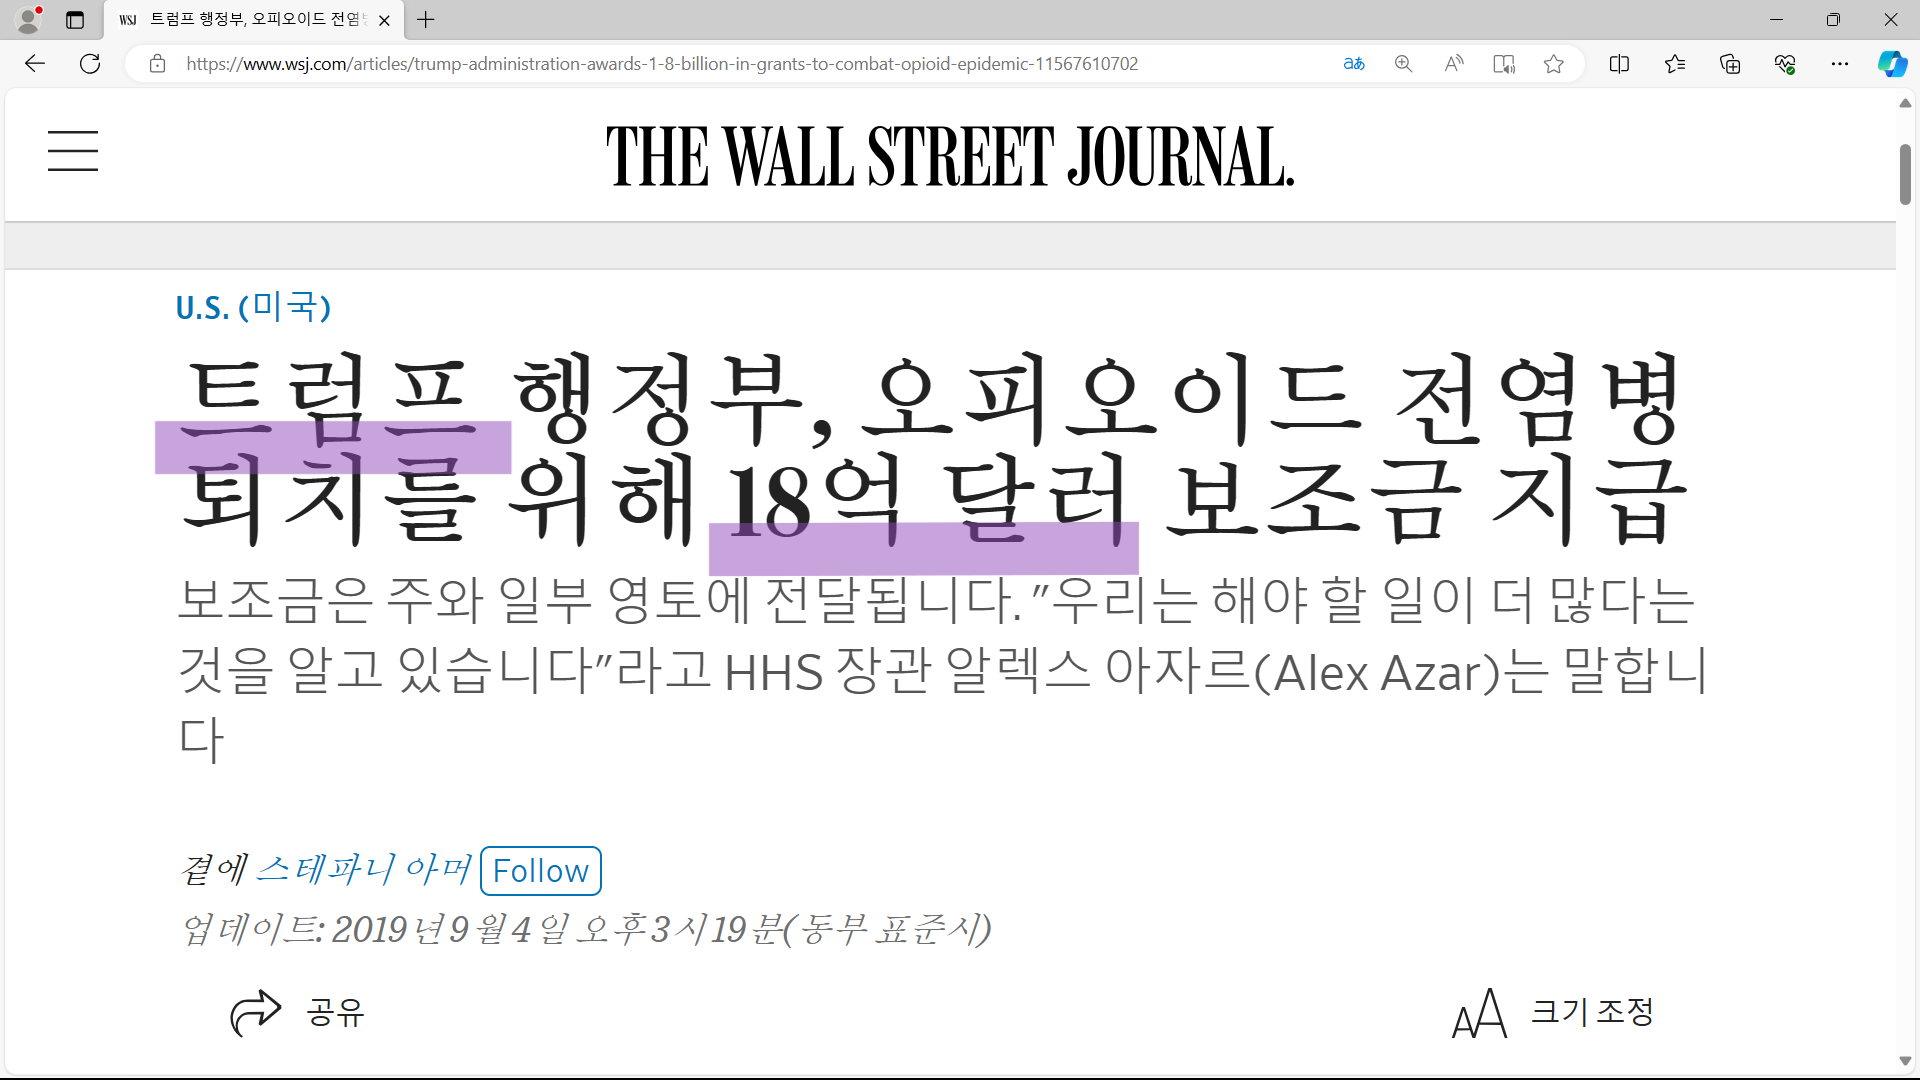1920x1080 pixels.
Task: Open the Copilot sidebar icon
Action: [x=1892, y=64]
